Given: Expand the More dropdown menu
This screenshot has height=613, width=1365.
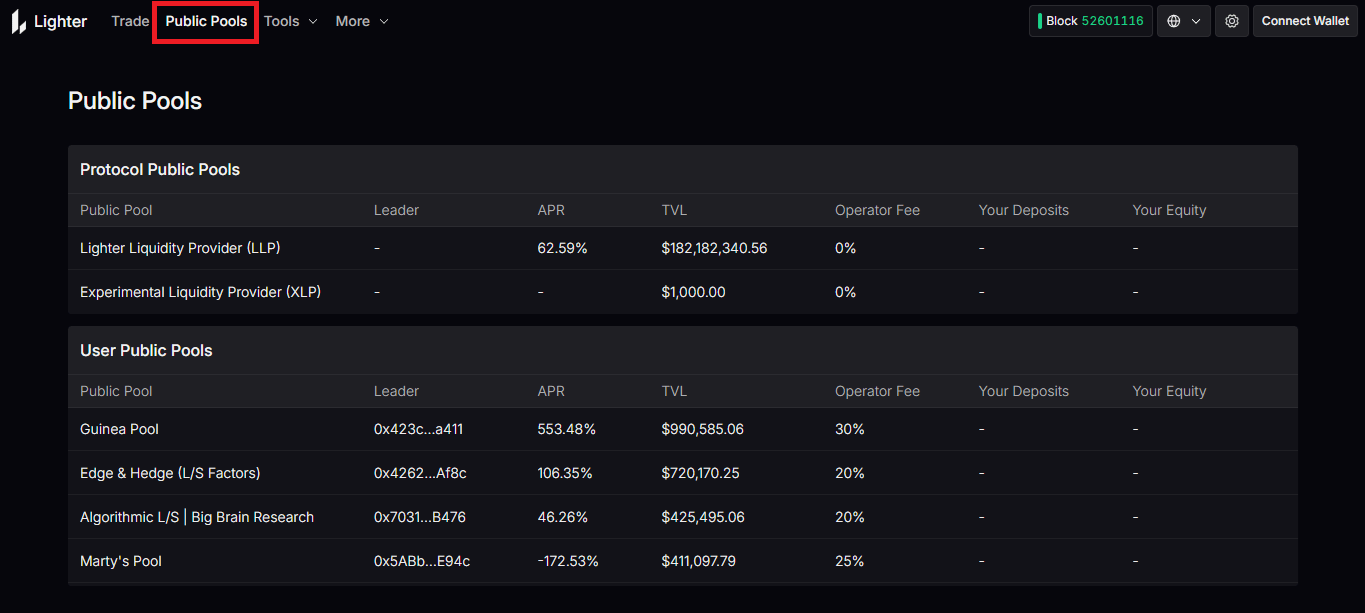Looking at the screenshot, I should pyautogui.click(x=362, y=21).
